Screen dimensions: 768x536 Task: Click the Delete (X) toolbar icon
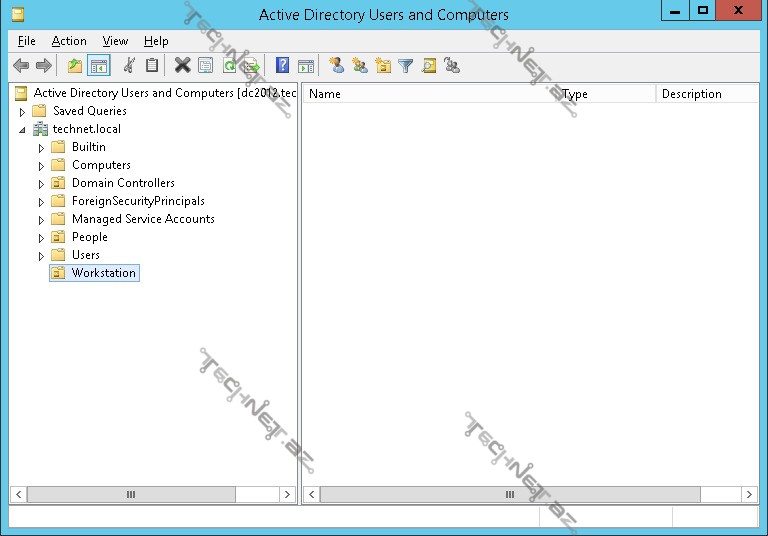point(182,66)
